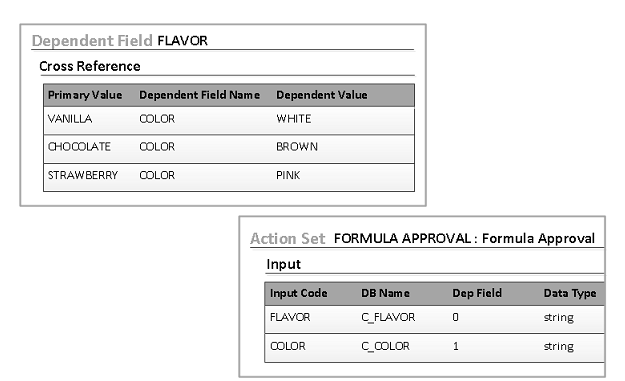Viewport: 625px width, 381px height.
Task: Click the Dependent Field Name column header
Action: [x=199, y=95]
